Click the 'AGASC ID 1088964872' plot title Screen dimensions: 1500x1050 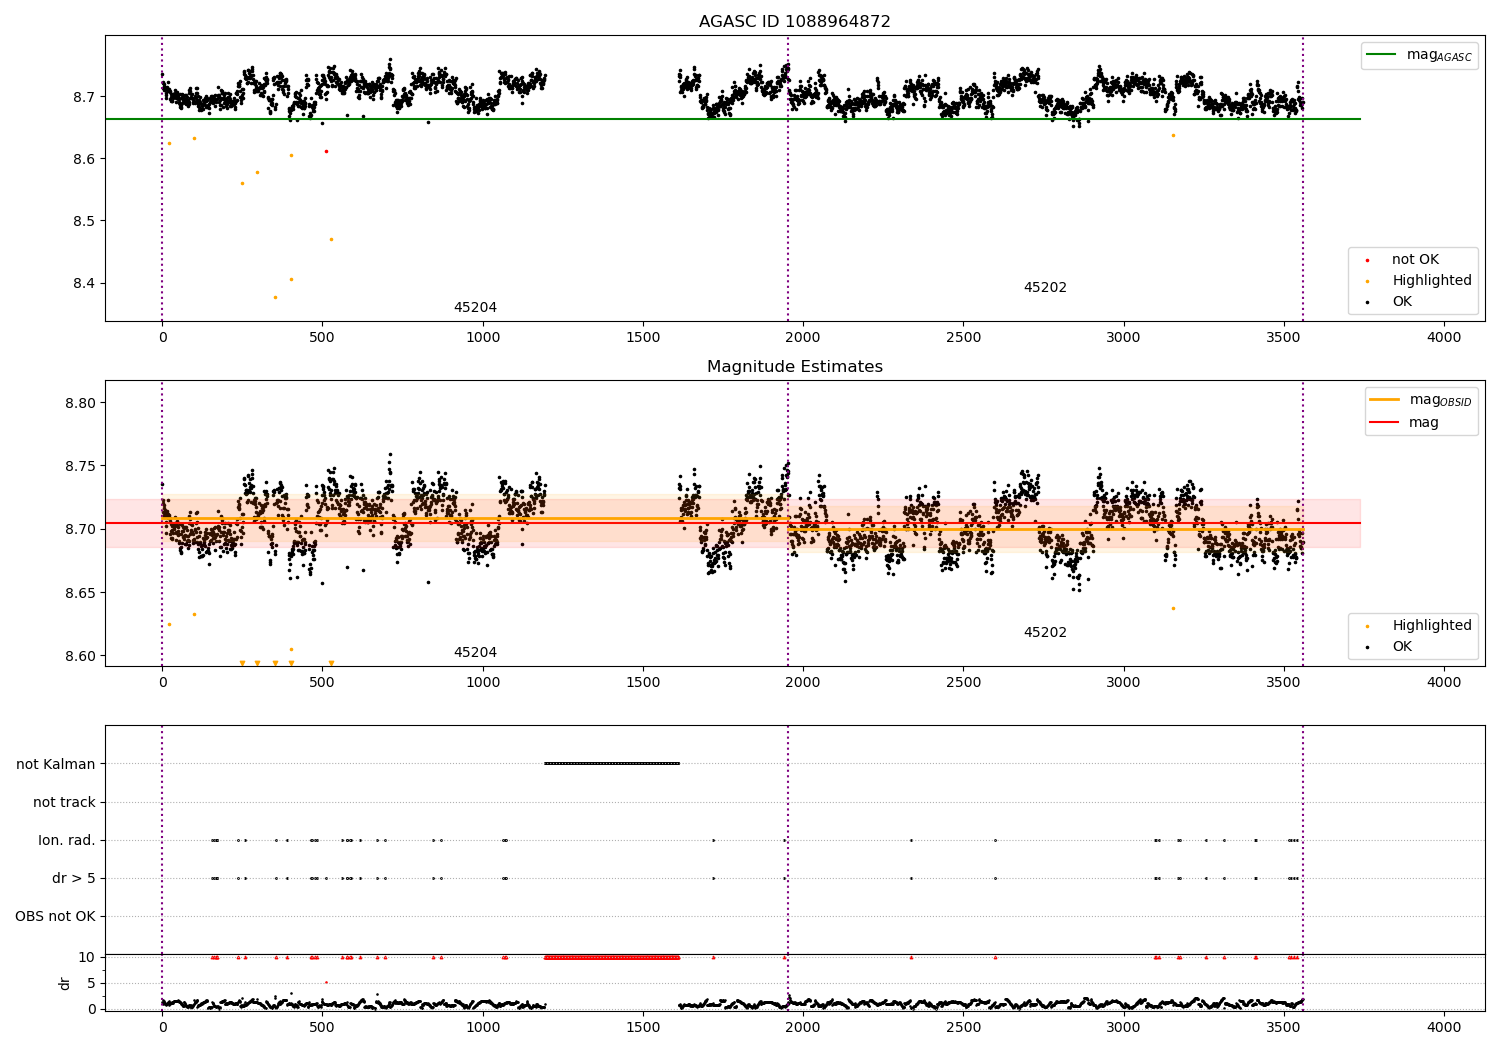(x=794, y=22)
